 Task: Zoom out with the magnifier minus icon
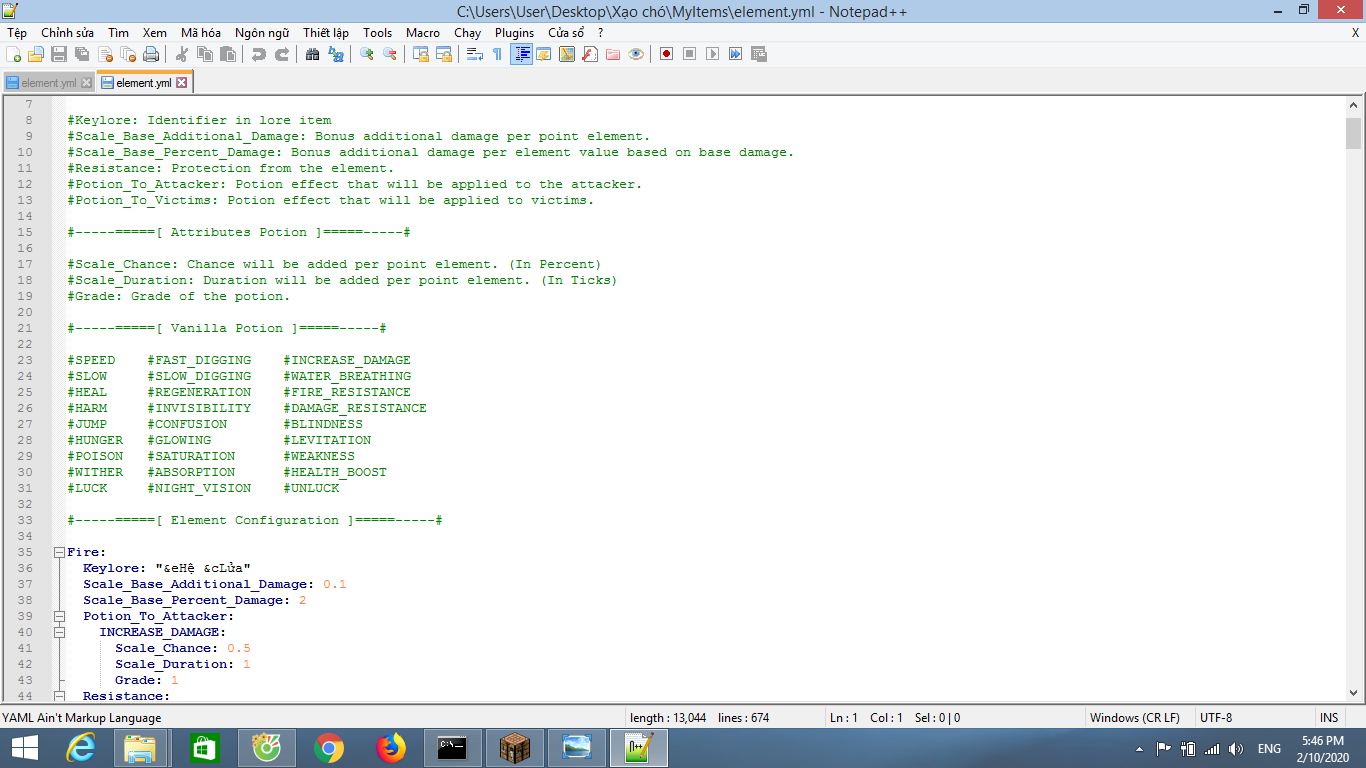pos(390,54)
